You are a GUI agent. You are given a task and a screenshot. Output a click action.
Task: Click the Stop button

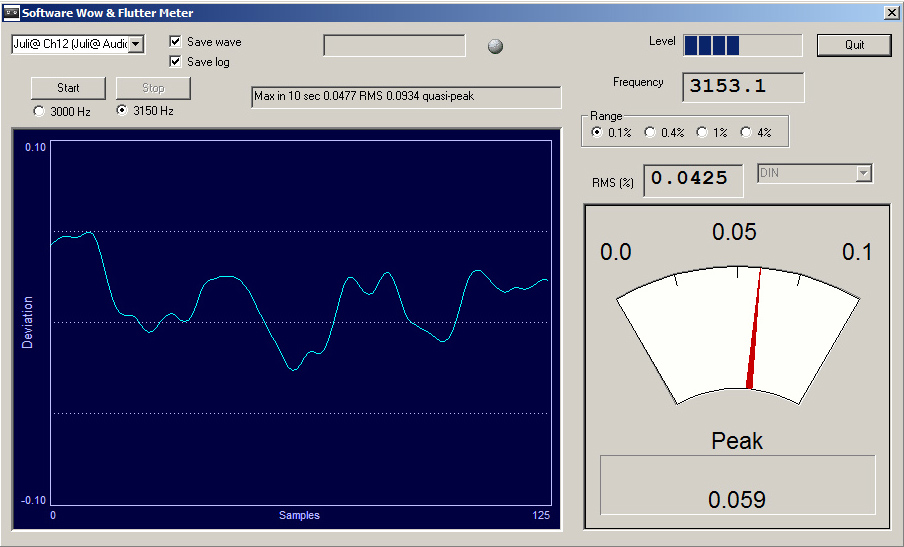click(x=153, y=88)
